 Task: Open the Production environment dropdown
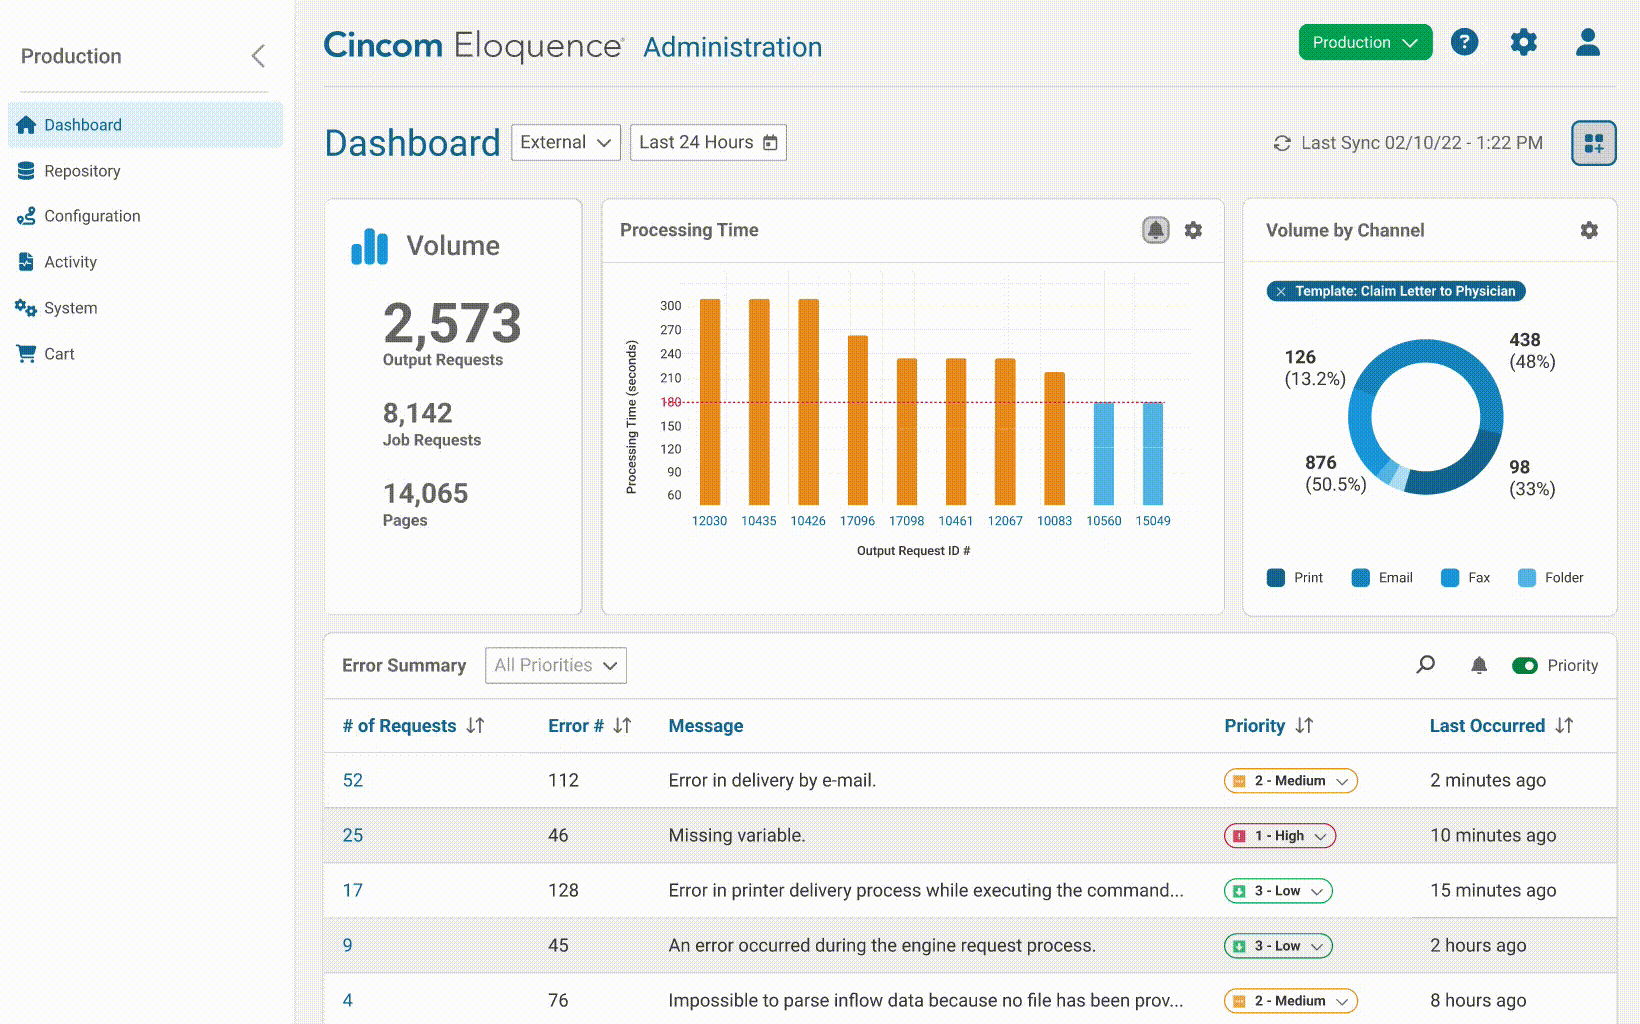coord(1365,42)
